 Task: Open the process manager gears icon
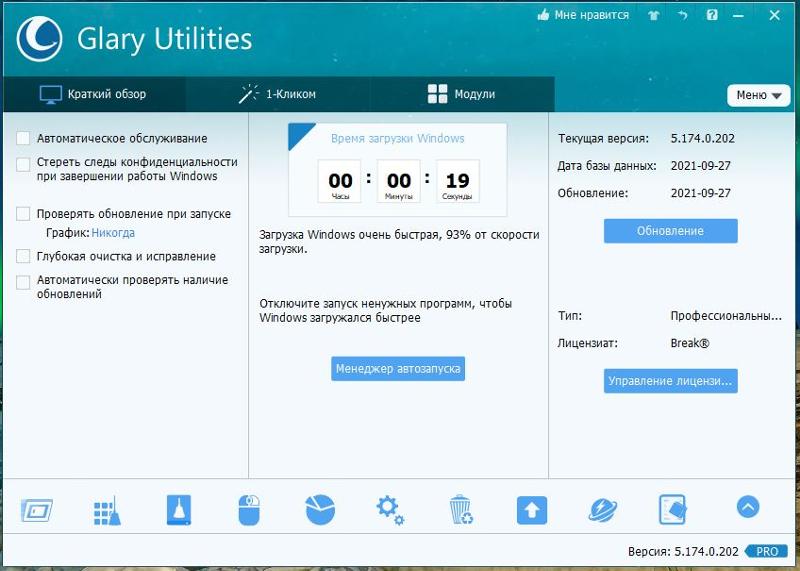(390, 510)
